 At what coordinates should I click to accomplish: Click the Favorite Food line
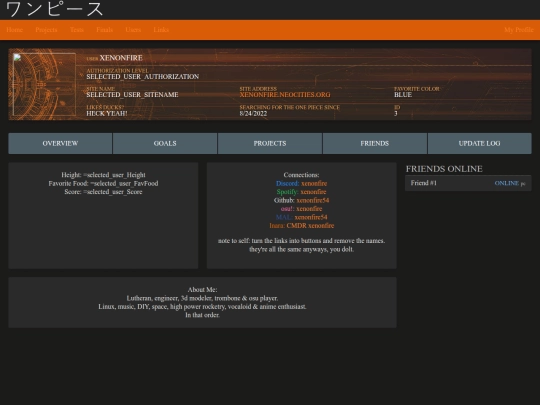pos(103,183)
